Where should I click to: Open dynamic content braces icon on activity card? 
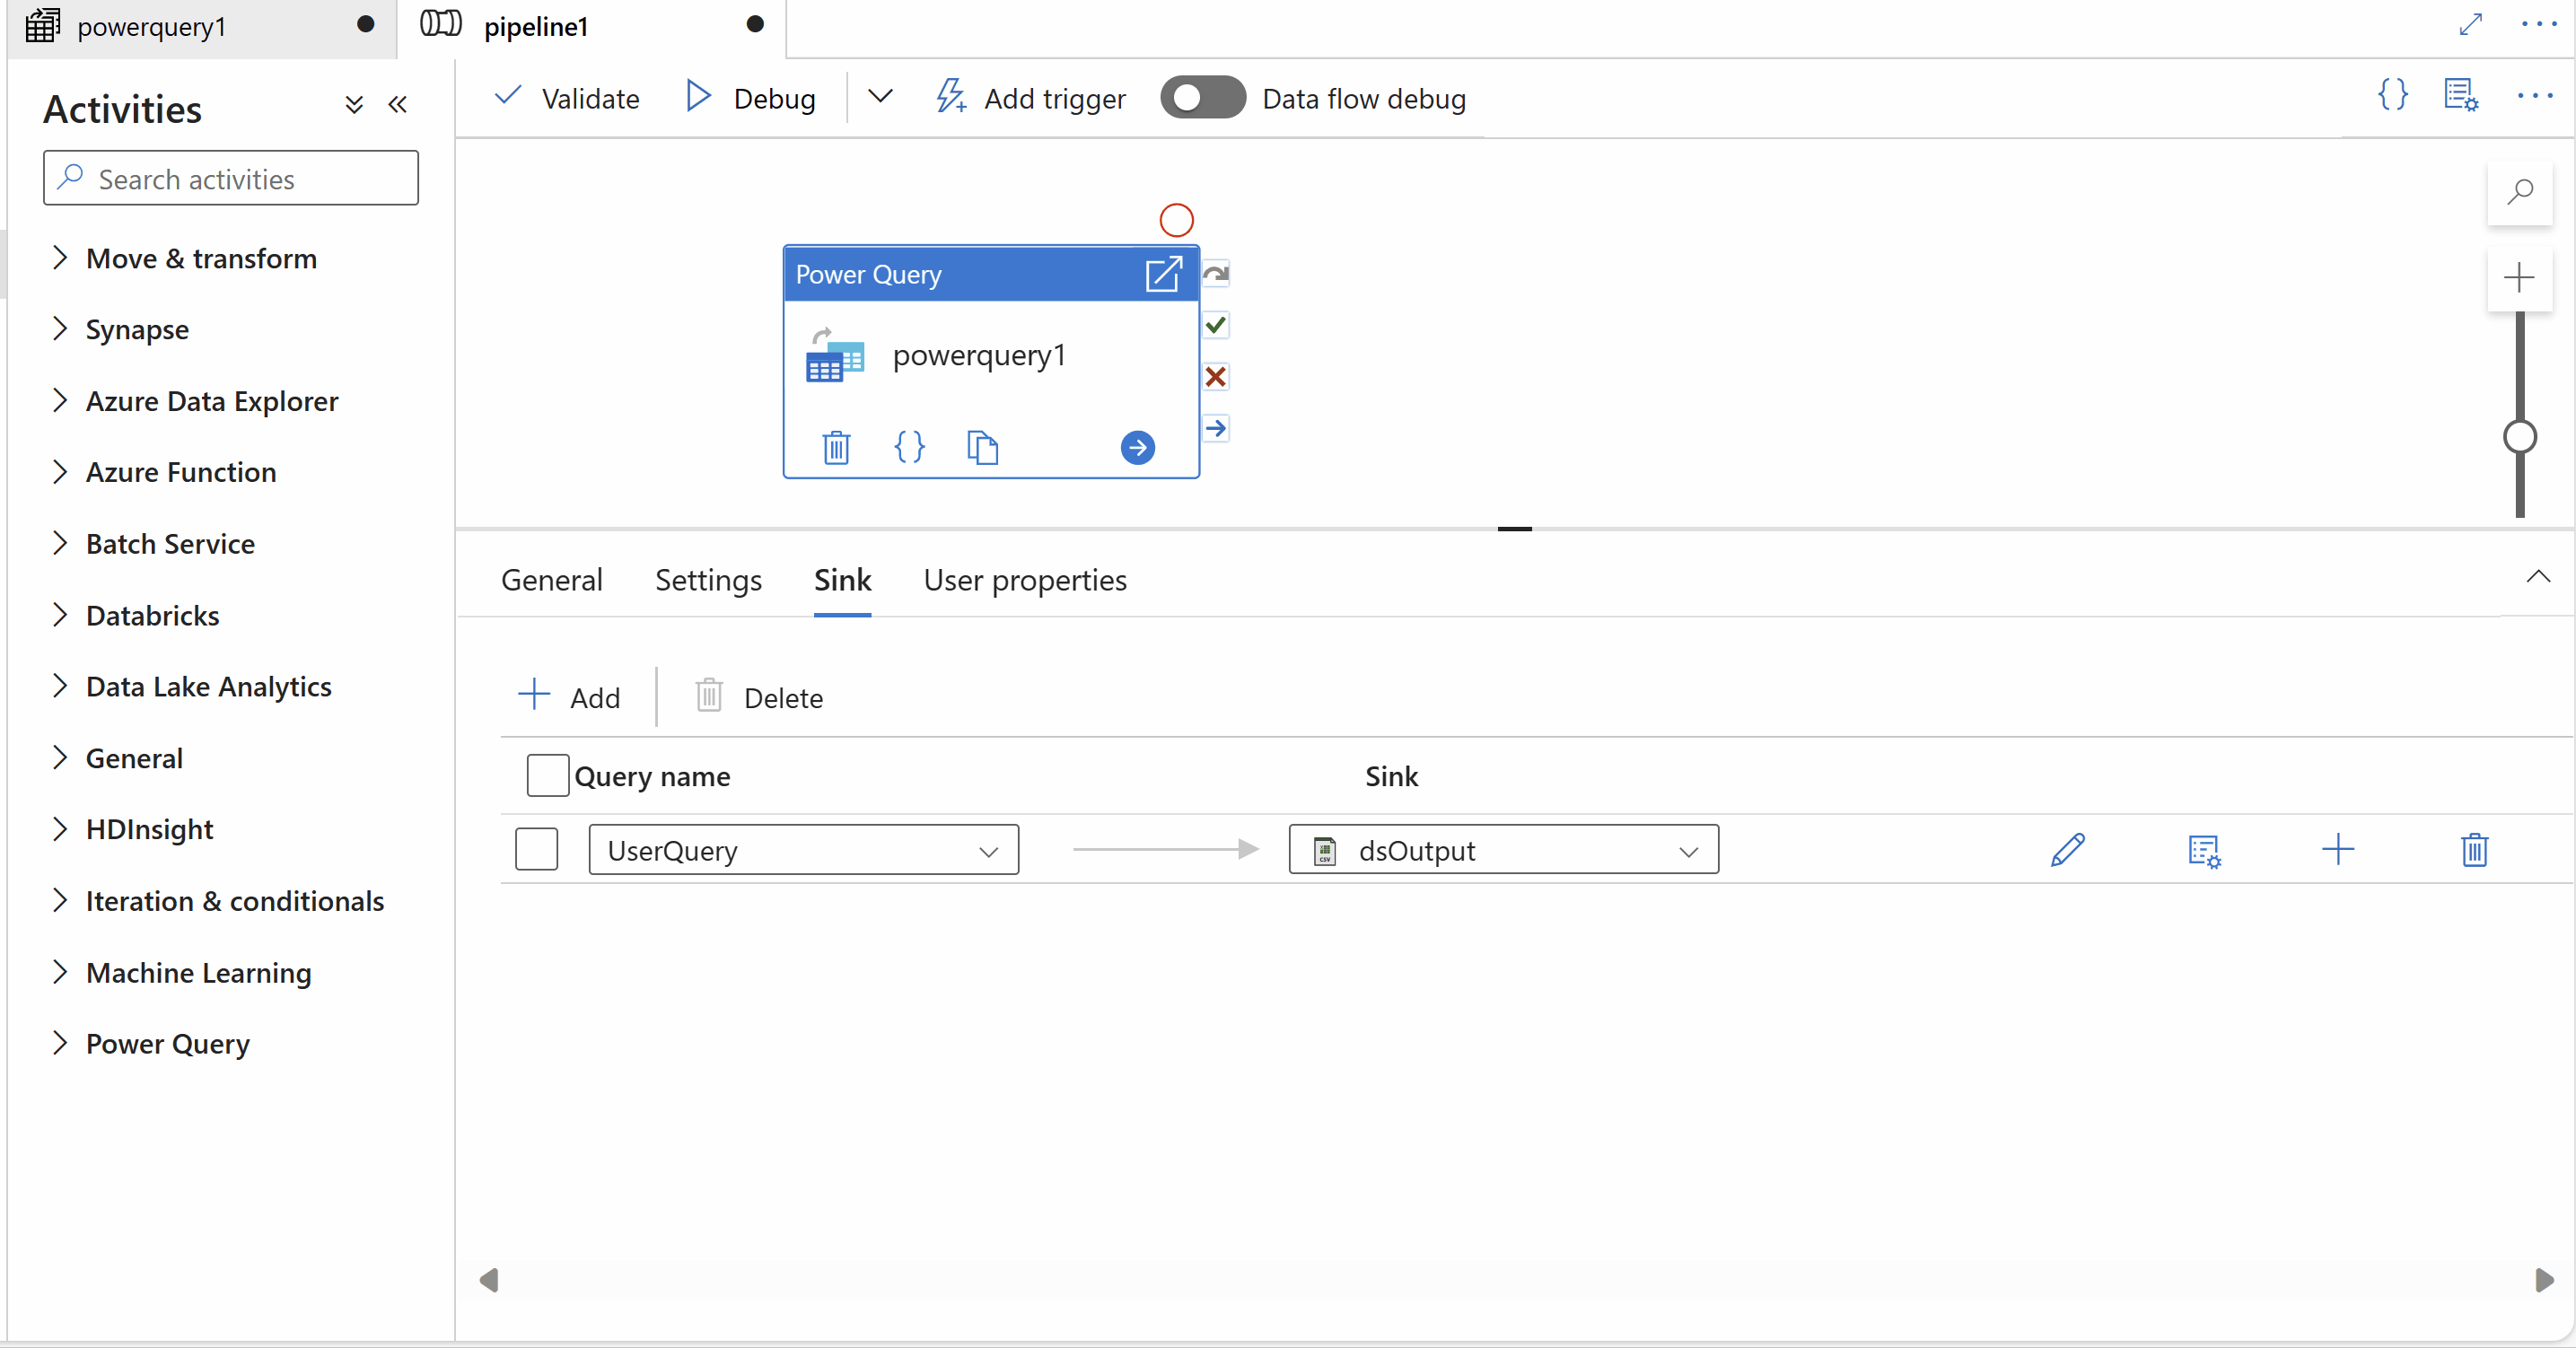click(x=910, y=447)
